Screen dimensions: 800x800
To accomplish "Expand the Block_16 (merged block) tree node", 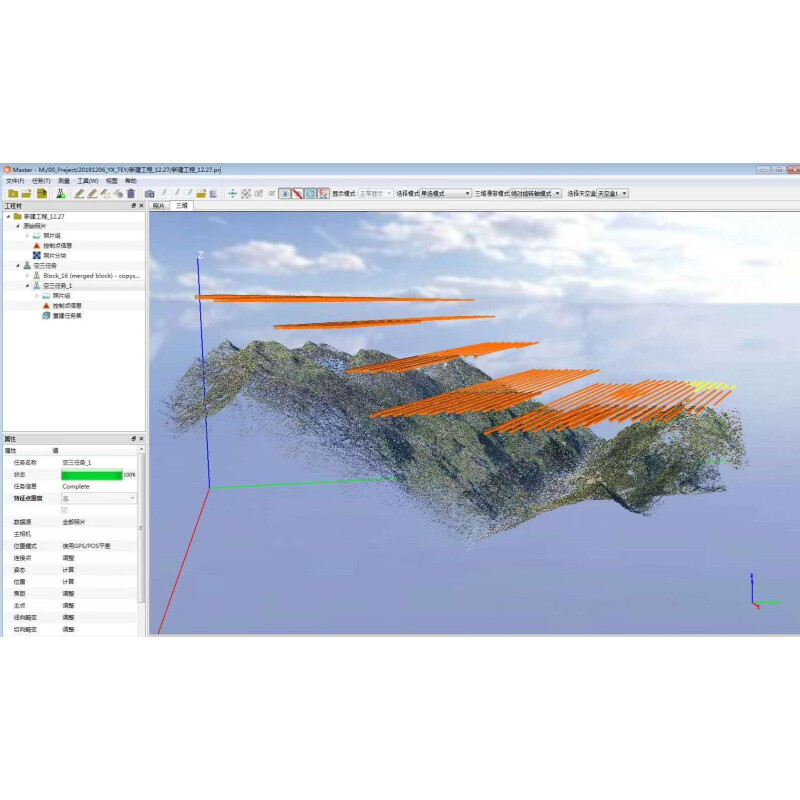I will click(27, 275).
